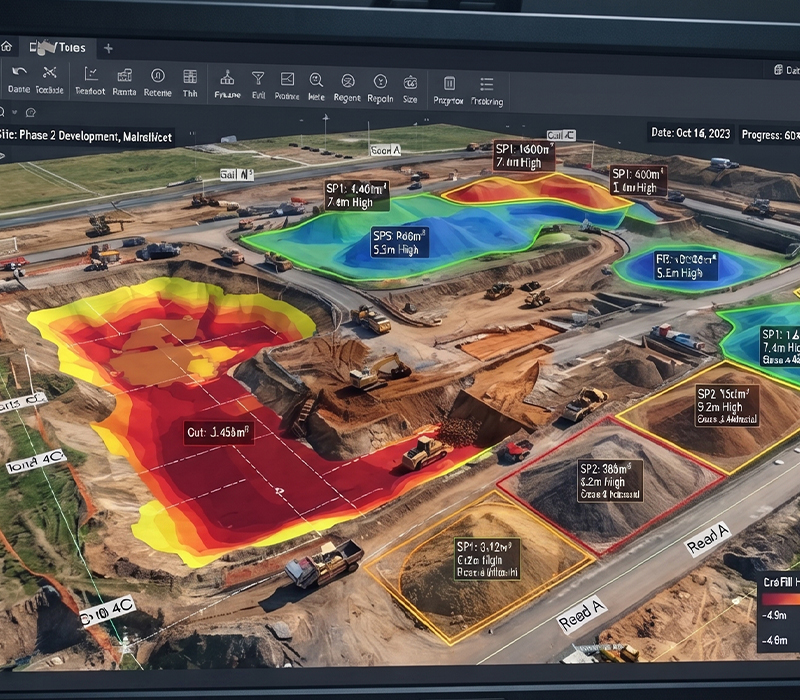Image resolution: width=800 pixels, height=700 pixels.
Task: Open a new tab with plus icon
Action: (108, 48)
